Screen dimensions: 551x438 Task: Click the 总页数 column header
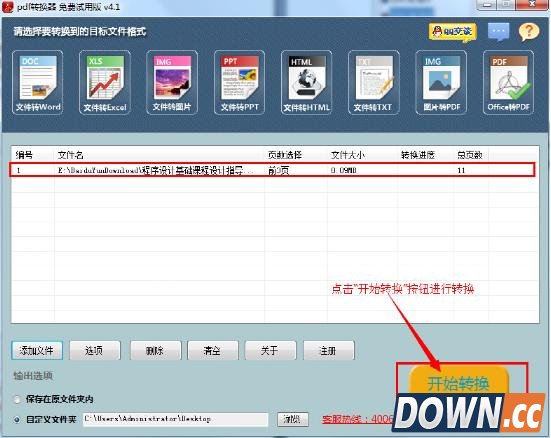[469, 155]
